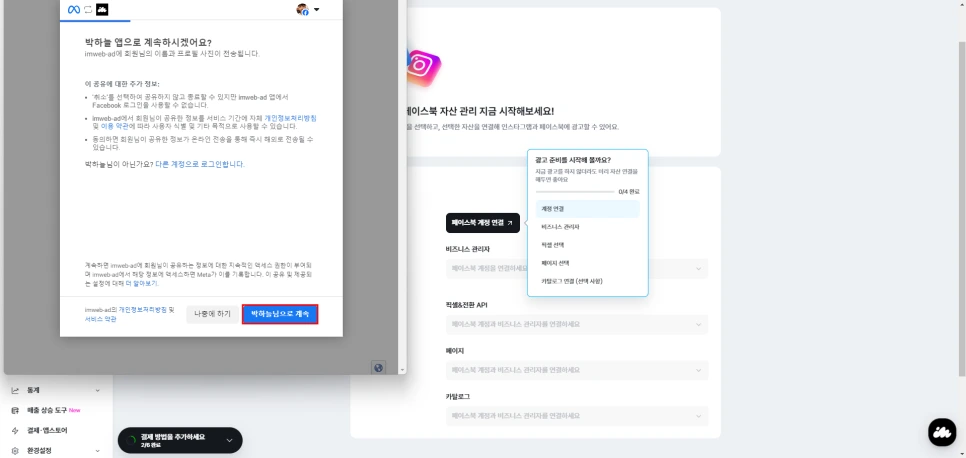The width and height of the screenshot is (966, 458).
Task: Click the 환경설정 gear icon in sidebar
Action: click(x=15, y=451)
